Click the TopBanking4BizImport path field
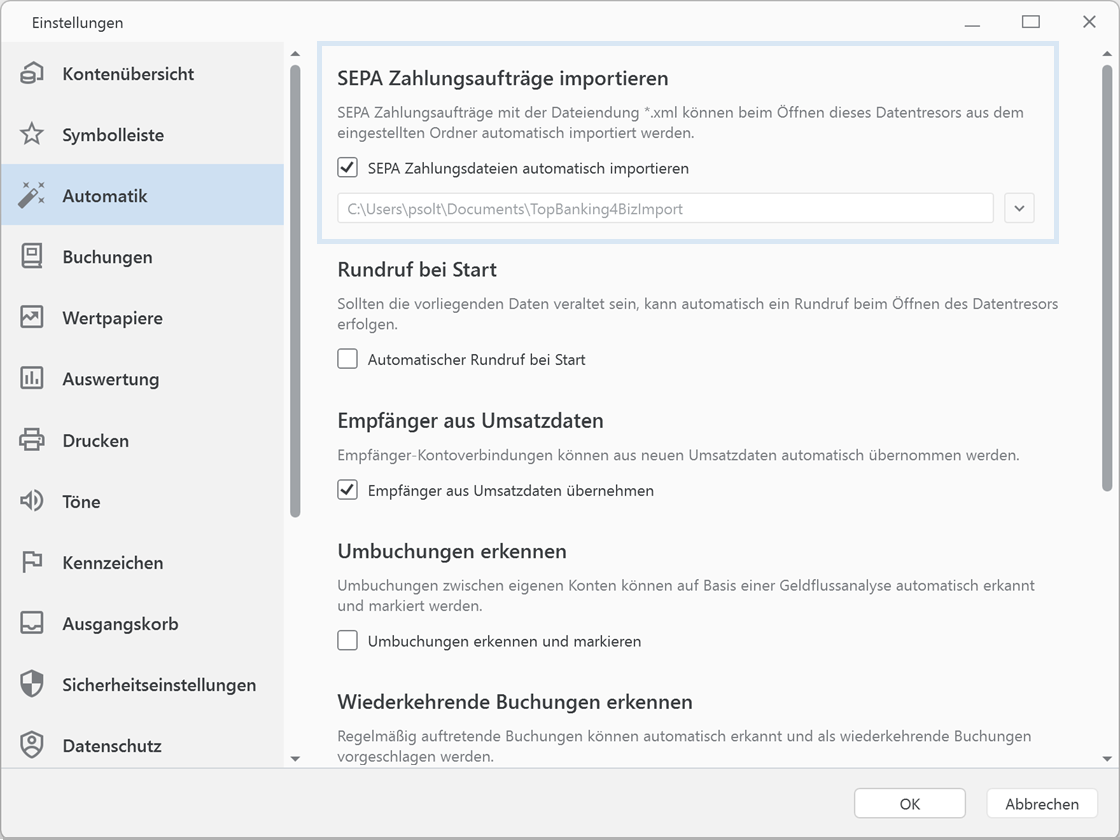The width and height of the screenshot is (1120, 840). 665,208
